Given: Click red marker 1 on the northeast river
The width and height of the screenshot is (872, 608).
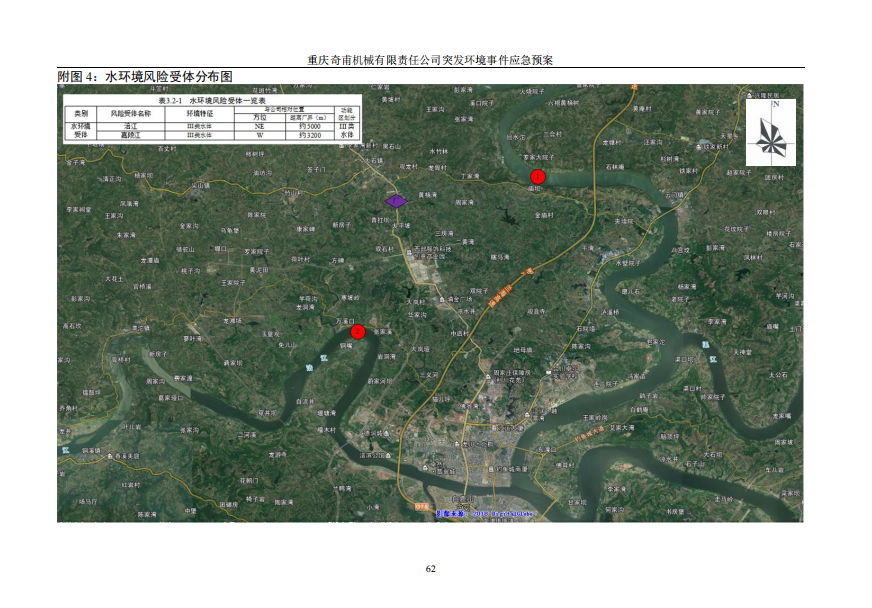Looking at the screenshot, I should click(x=538, y=177).
